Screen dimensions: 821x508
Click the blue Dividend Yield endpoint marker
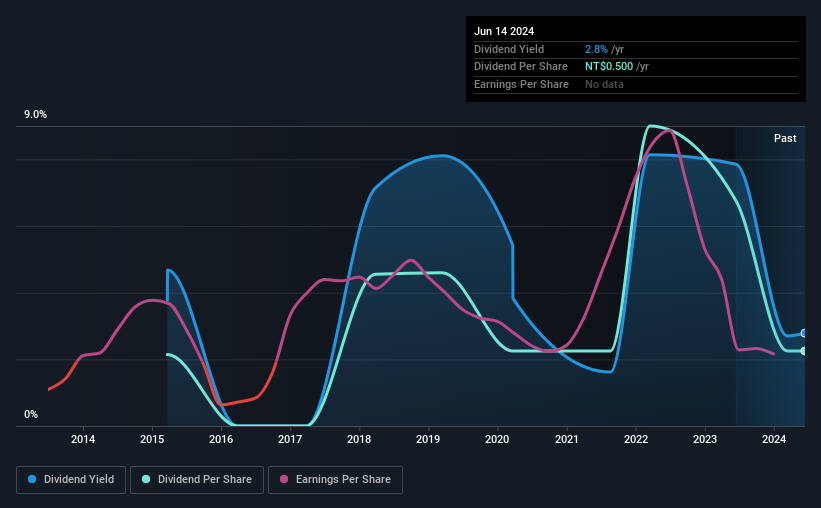pos(804,333)
